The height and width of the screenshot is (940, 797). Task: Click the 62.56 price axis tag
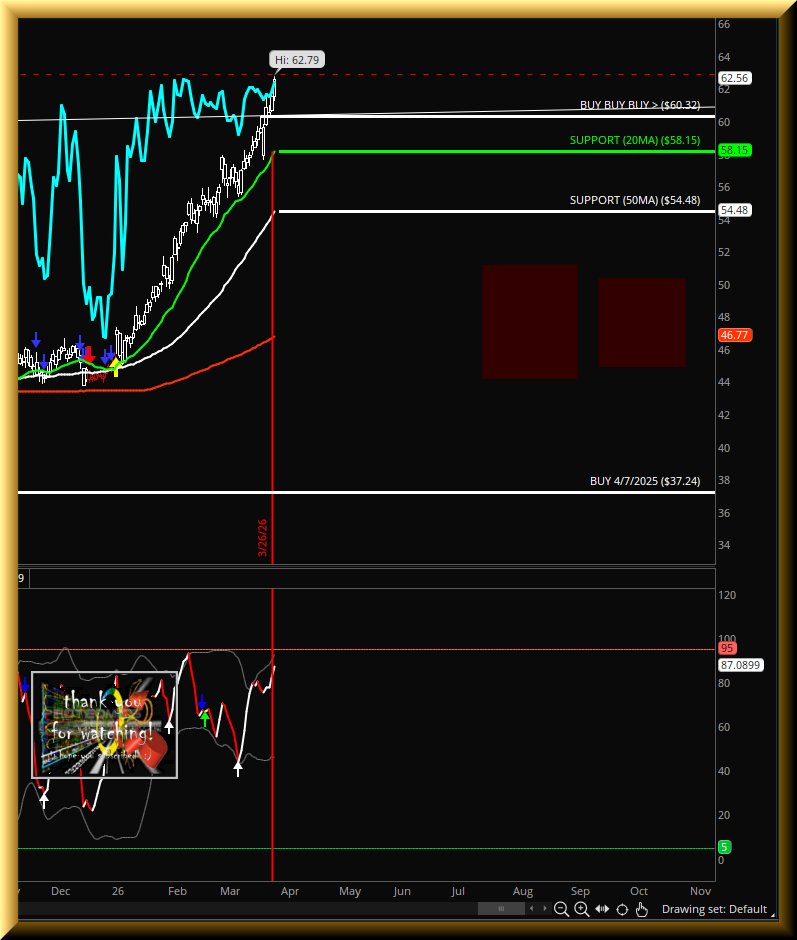(734, 78)
